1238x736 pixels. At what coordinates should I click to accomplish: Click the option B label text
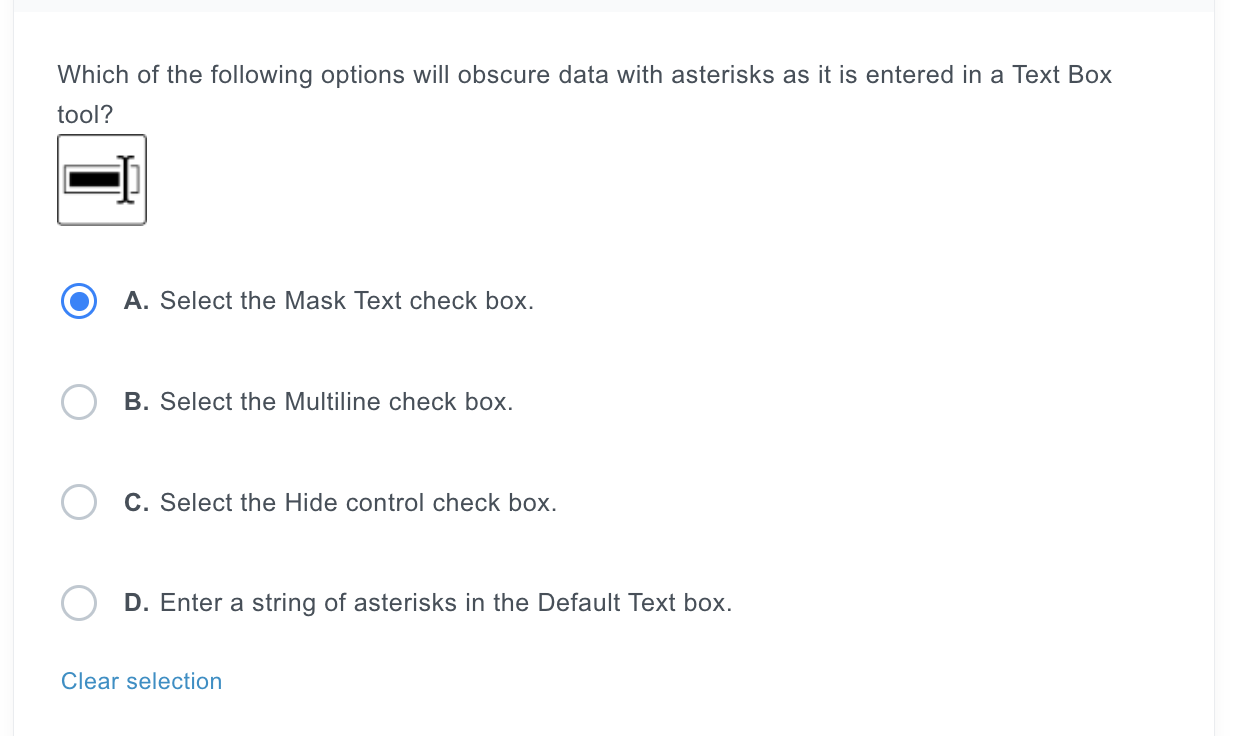336,402
